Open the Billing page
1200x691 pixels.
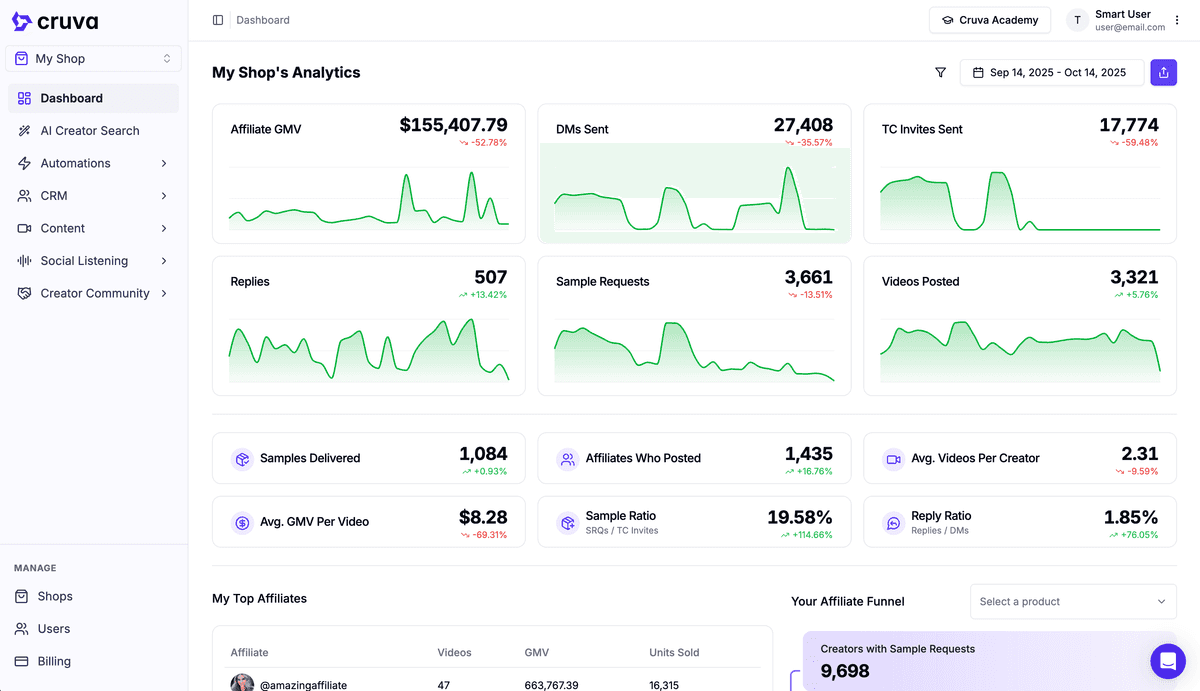coord(54,661)
